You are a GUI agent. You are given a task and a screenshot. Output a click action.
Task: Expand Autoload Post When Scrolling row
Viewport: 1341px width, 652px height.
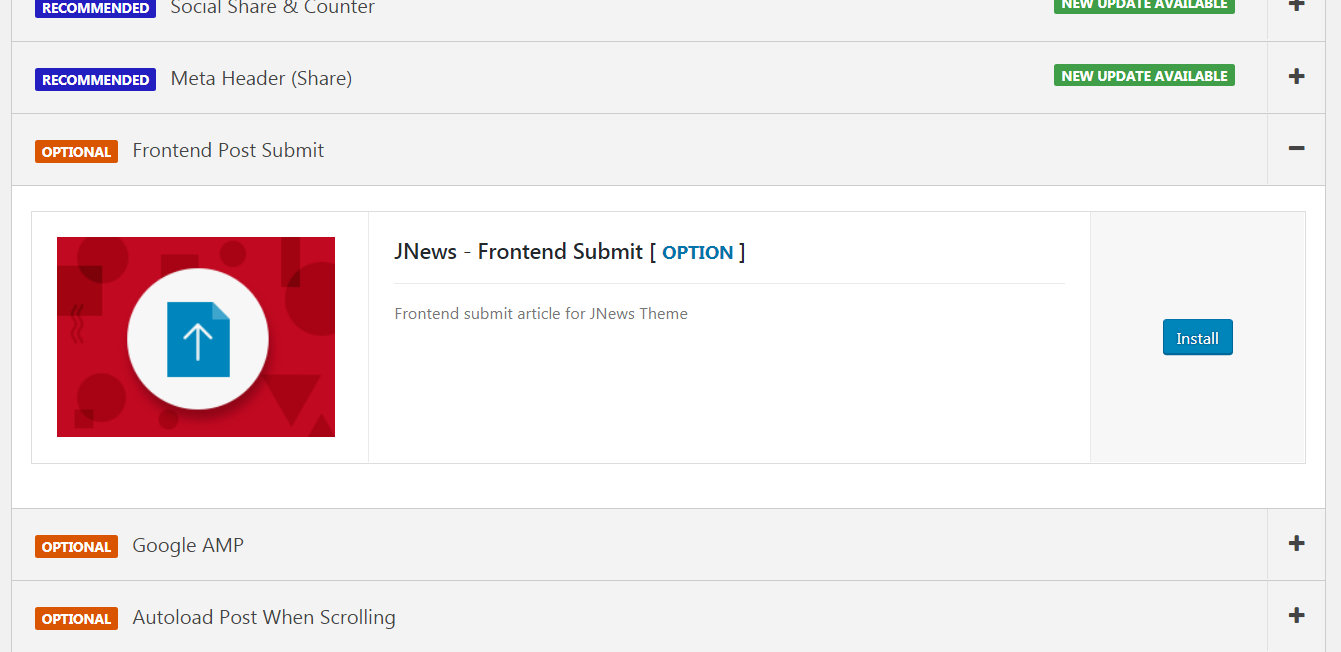[1296, 616]
